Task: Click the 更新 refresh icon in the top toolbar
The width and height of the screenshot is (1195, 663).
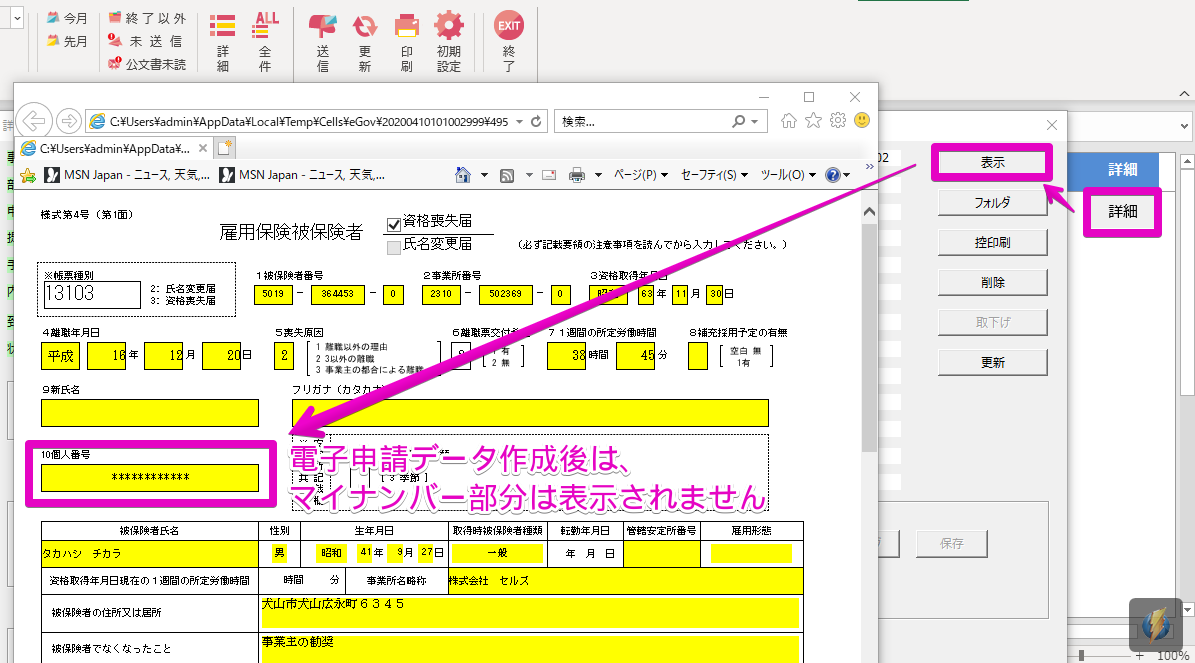Action: tap(365, 27)
